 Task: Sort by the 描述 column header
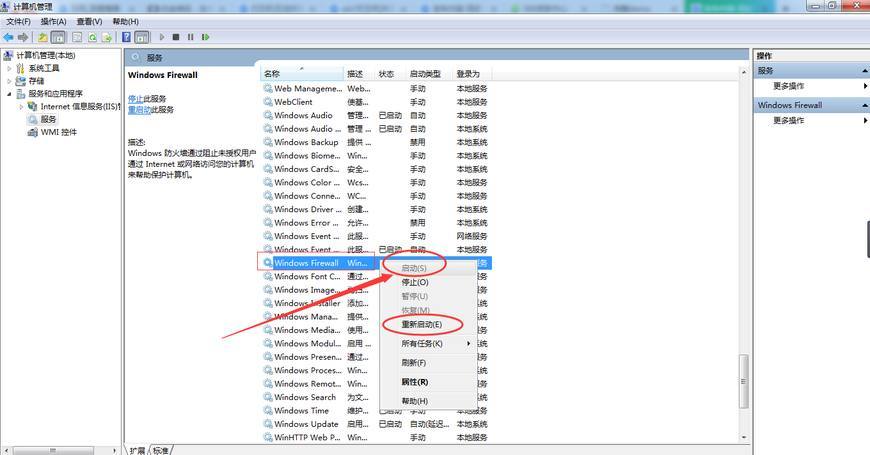pos(360,74)
